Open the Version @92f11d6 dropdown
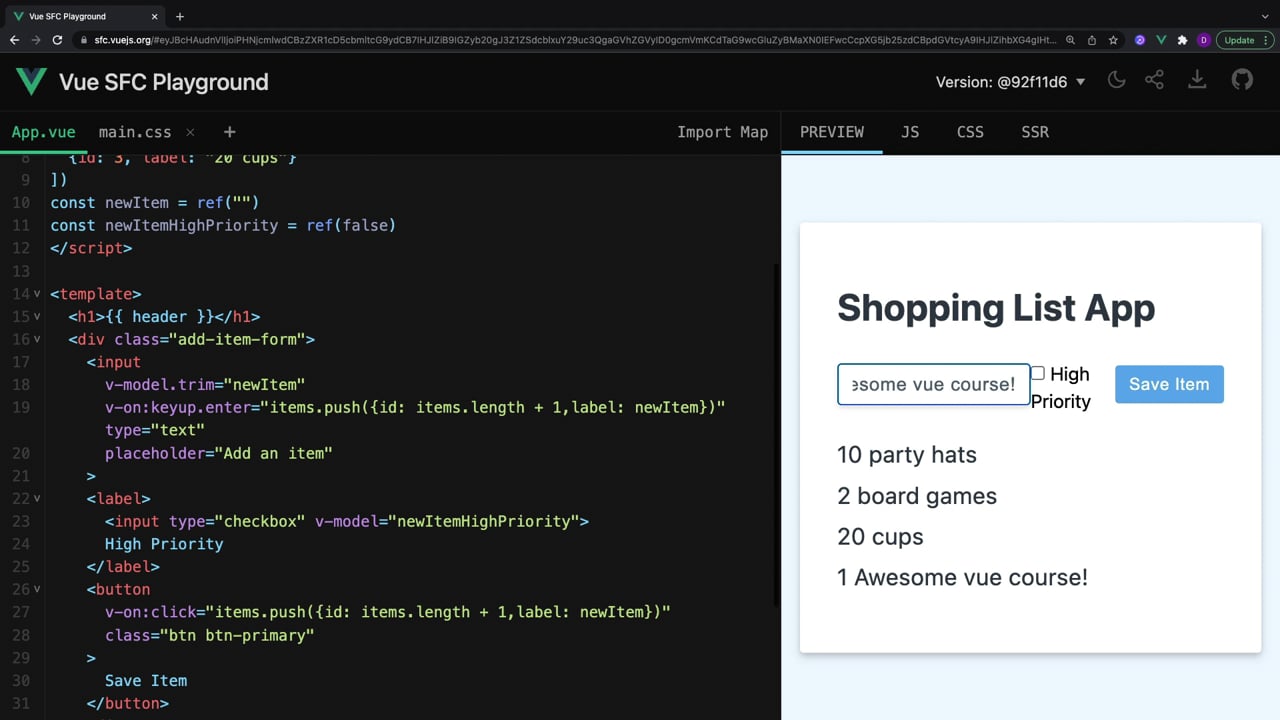This screenshot has width=1280, height=720. tap(1010, 82)
